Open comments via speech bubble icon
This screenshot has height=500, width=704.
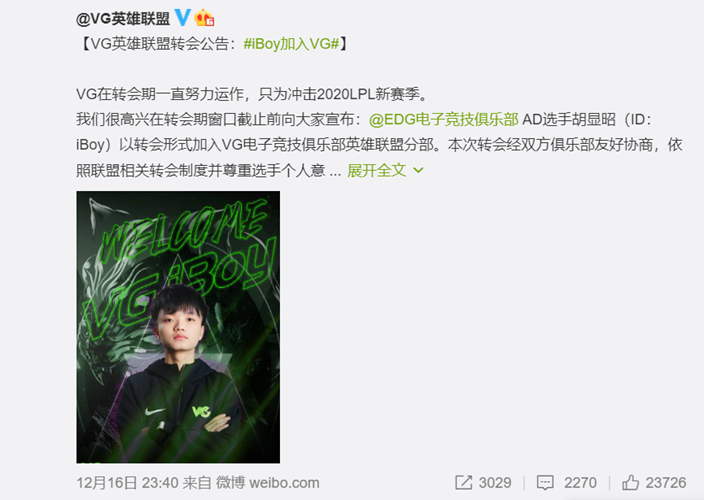(x=545, y=482)
